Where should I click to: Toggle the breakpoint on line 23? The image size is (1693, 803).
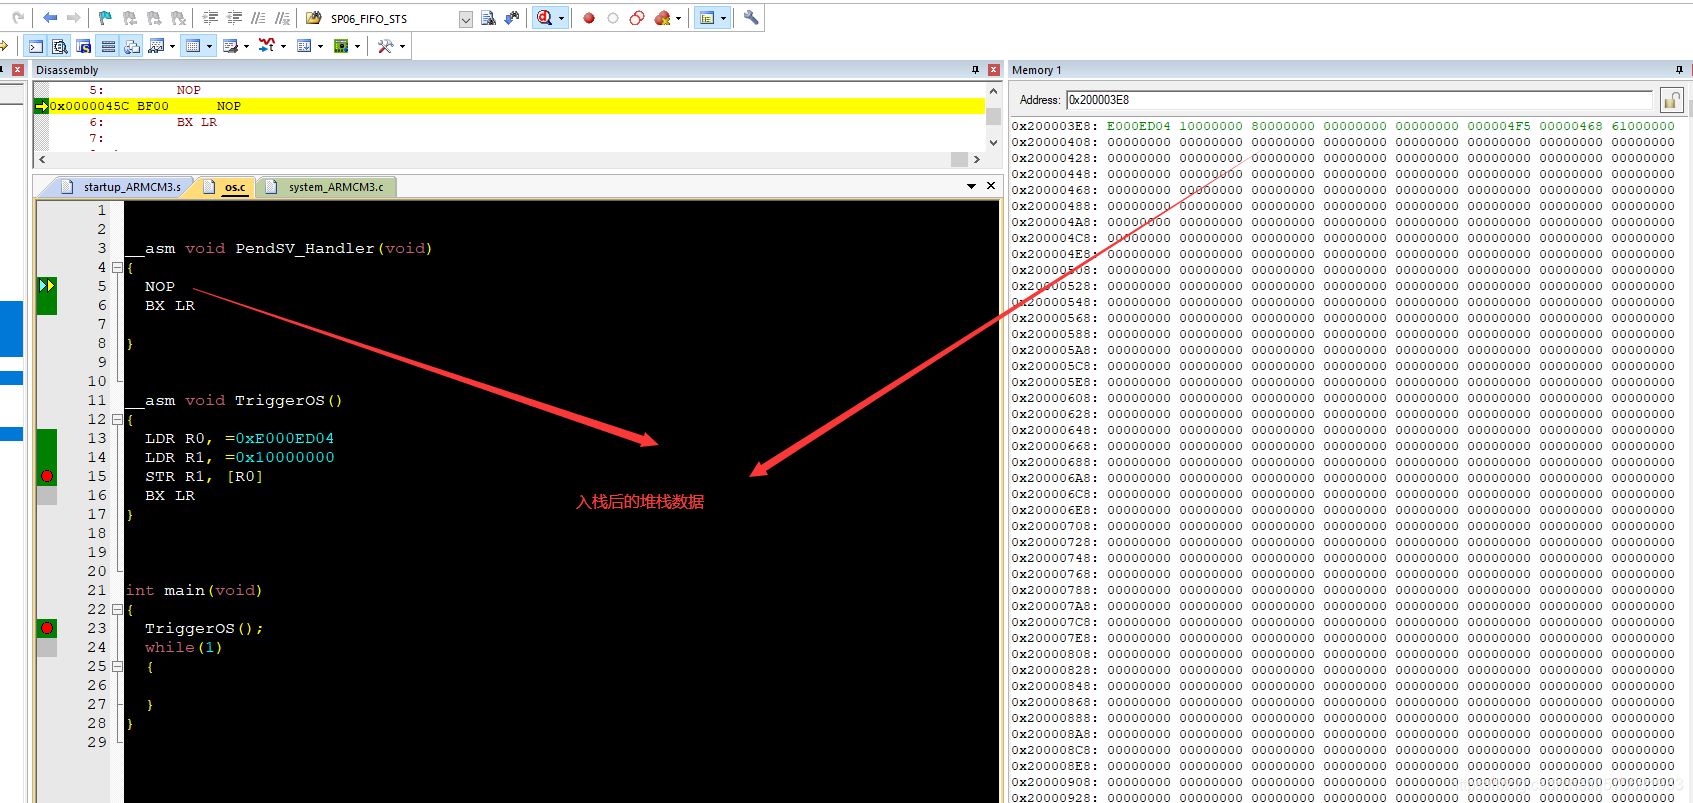(x=47, y=628)
